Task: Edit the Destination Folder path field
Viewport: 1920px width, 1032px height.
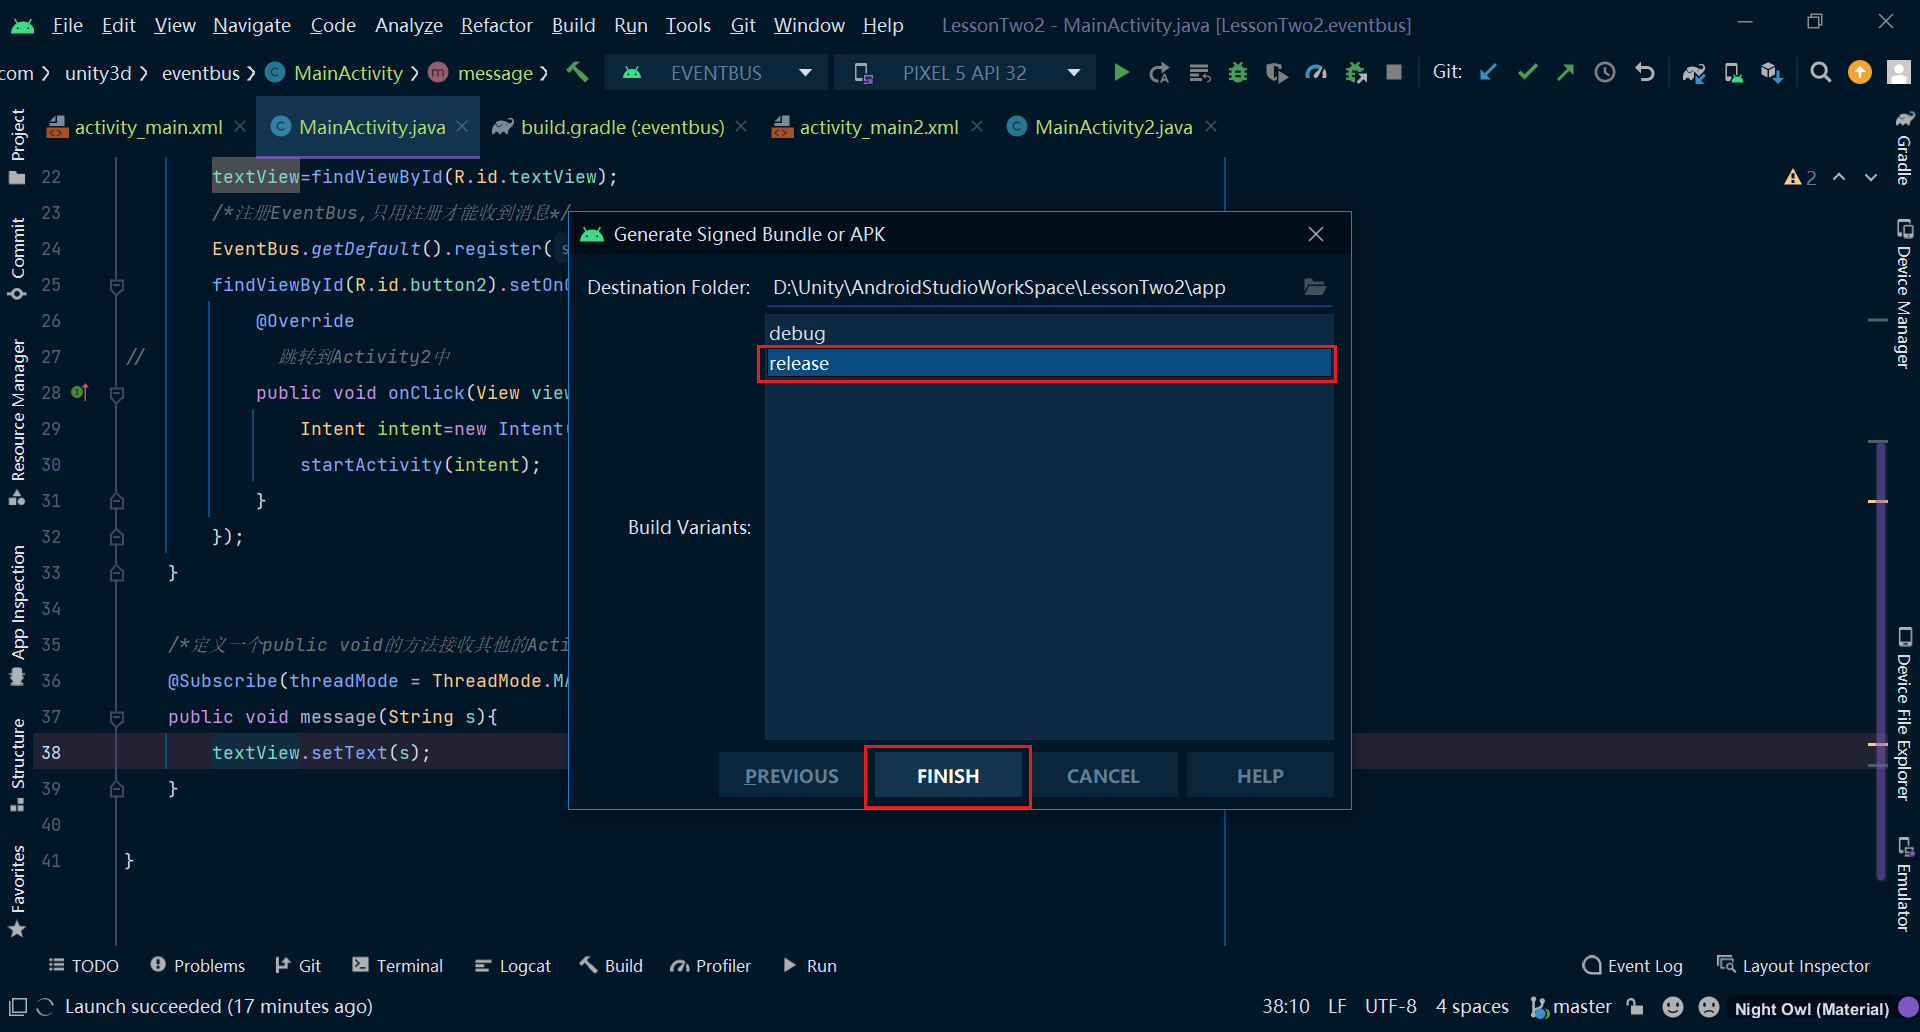Action: [x=1033, y=288]
